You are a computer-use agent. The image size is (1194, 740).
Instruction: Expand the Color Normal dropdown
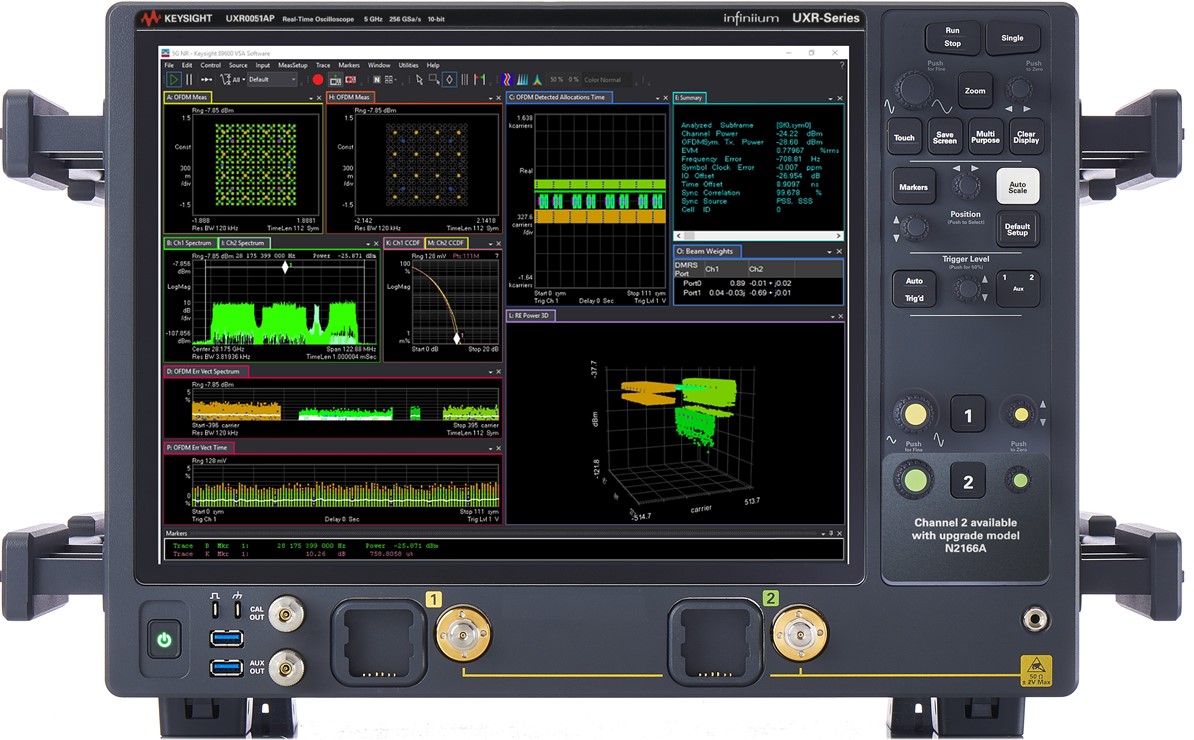[x=606, y=79]
